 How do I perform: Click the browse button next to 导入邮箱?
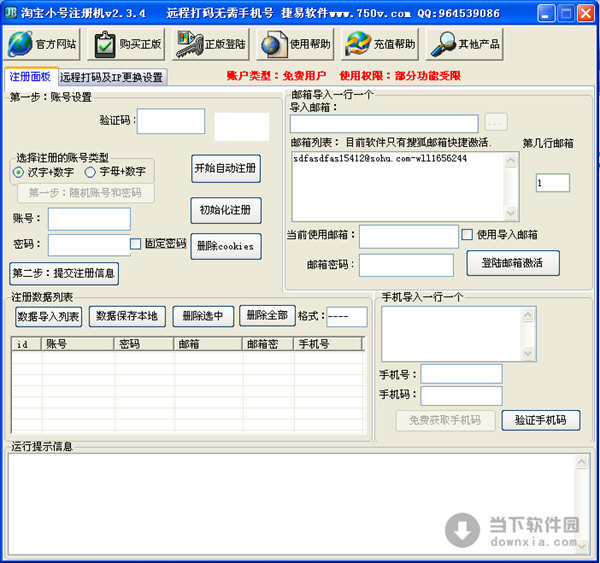coord(496,123)
